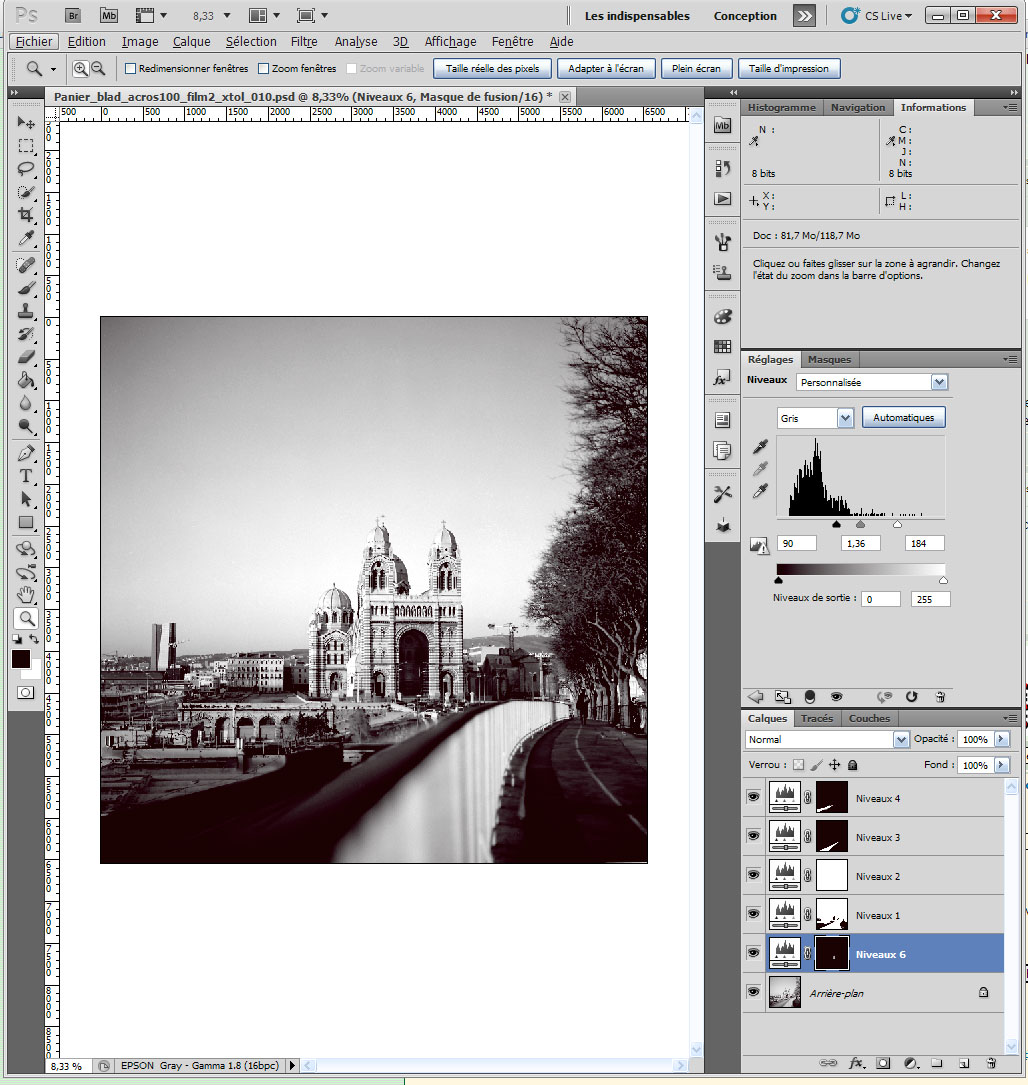Select the Rectangular Marquee tool
The width and height of the screenshot is (1028, 1085).
26,146
